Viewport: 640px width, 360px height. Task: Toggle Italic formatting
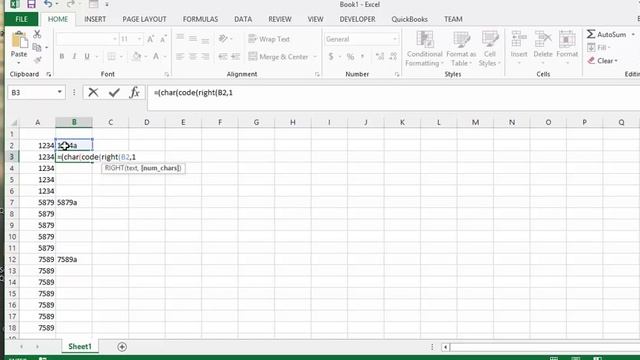coord(74,56)
